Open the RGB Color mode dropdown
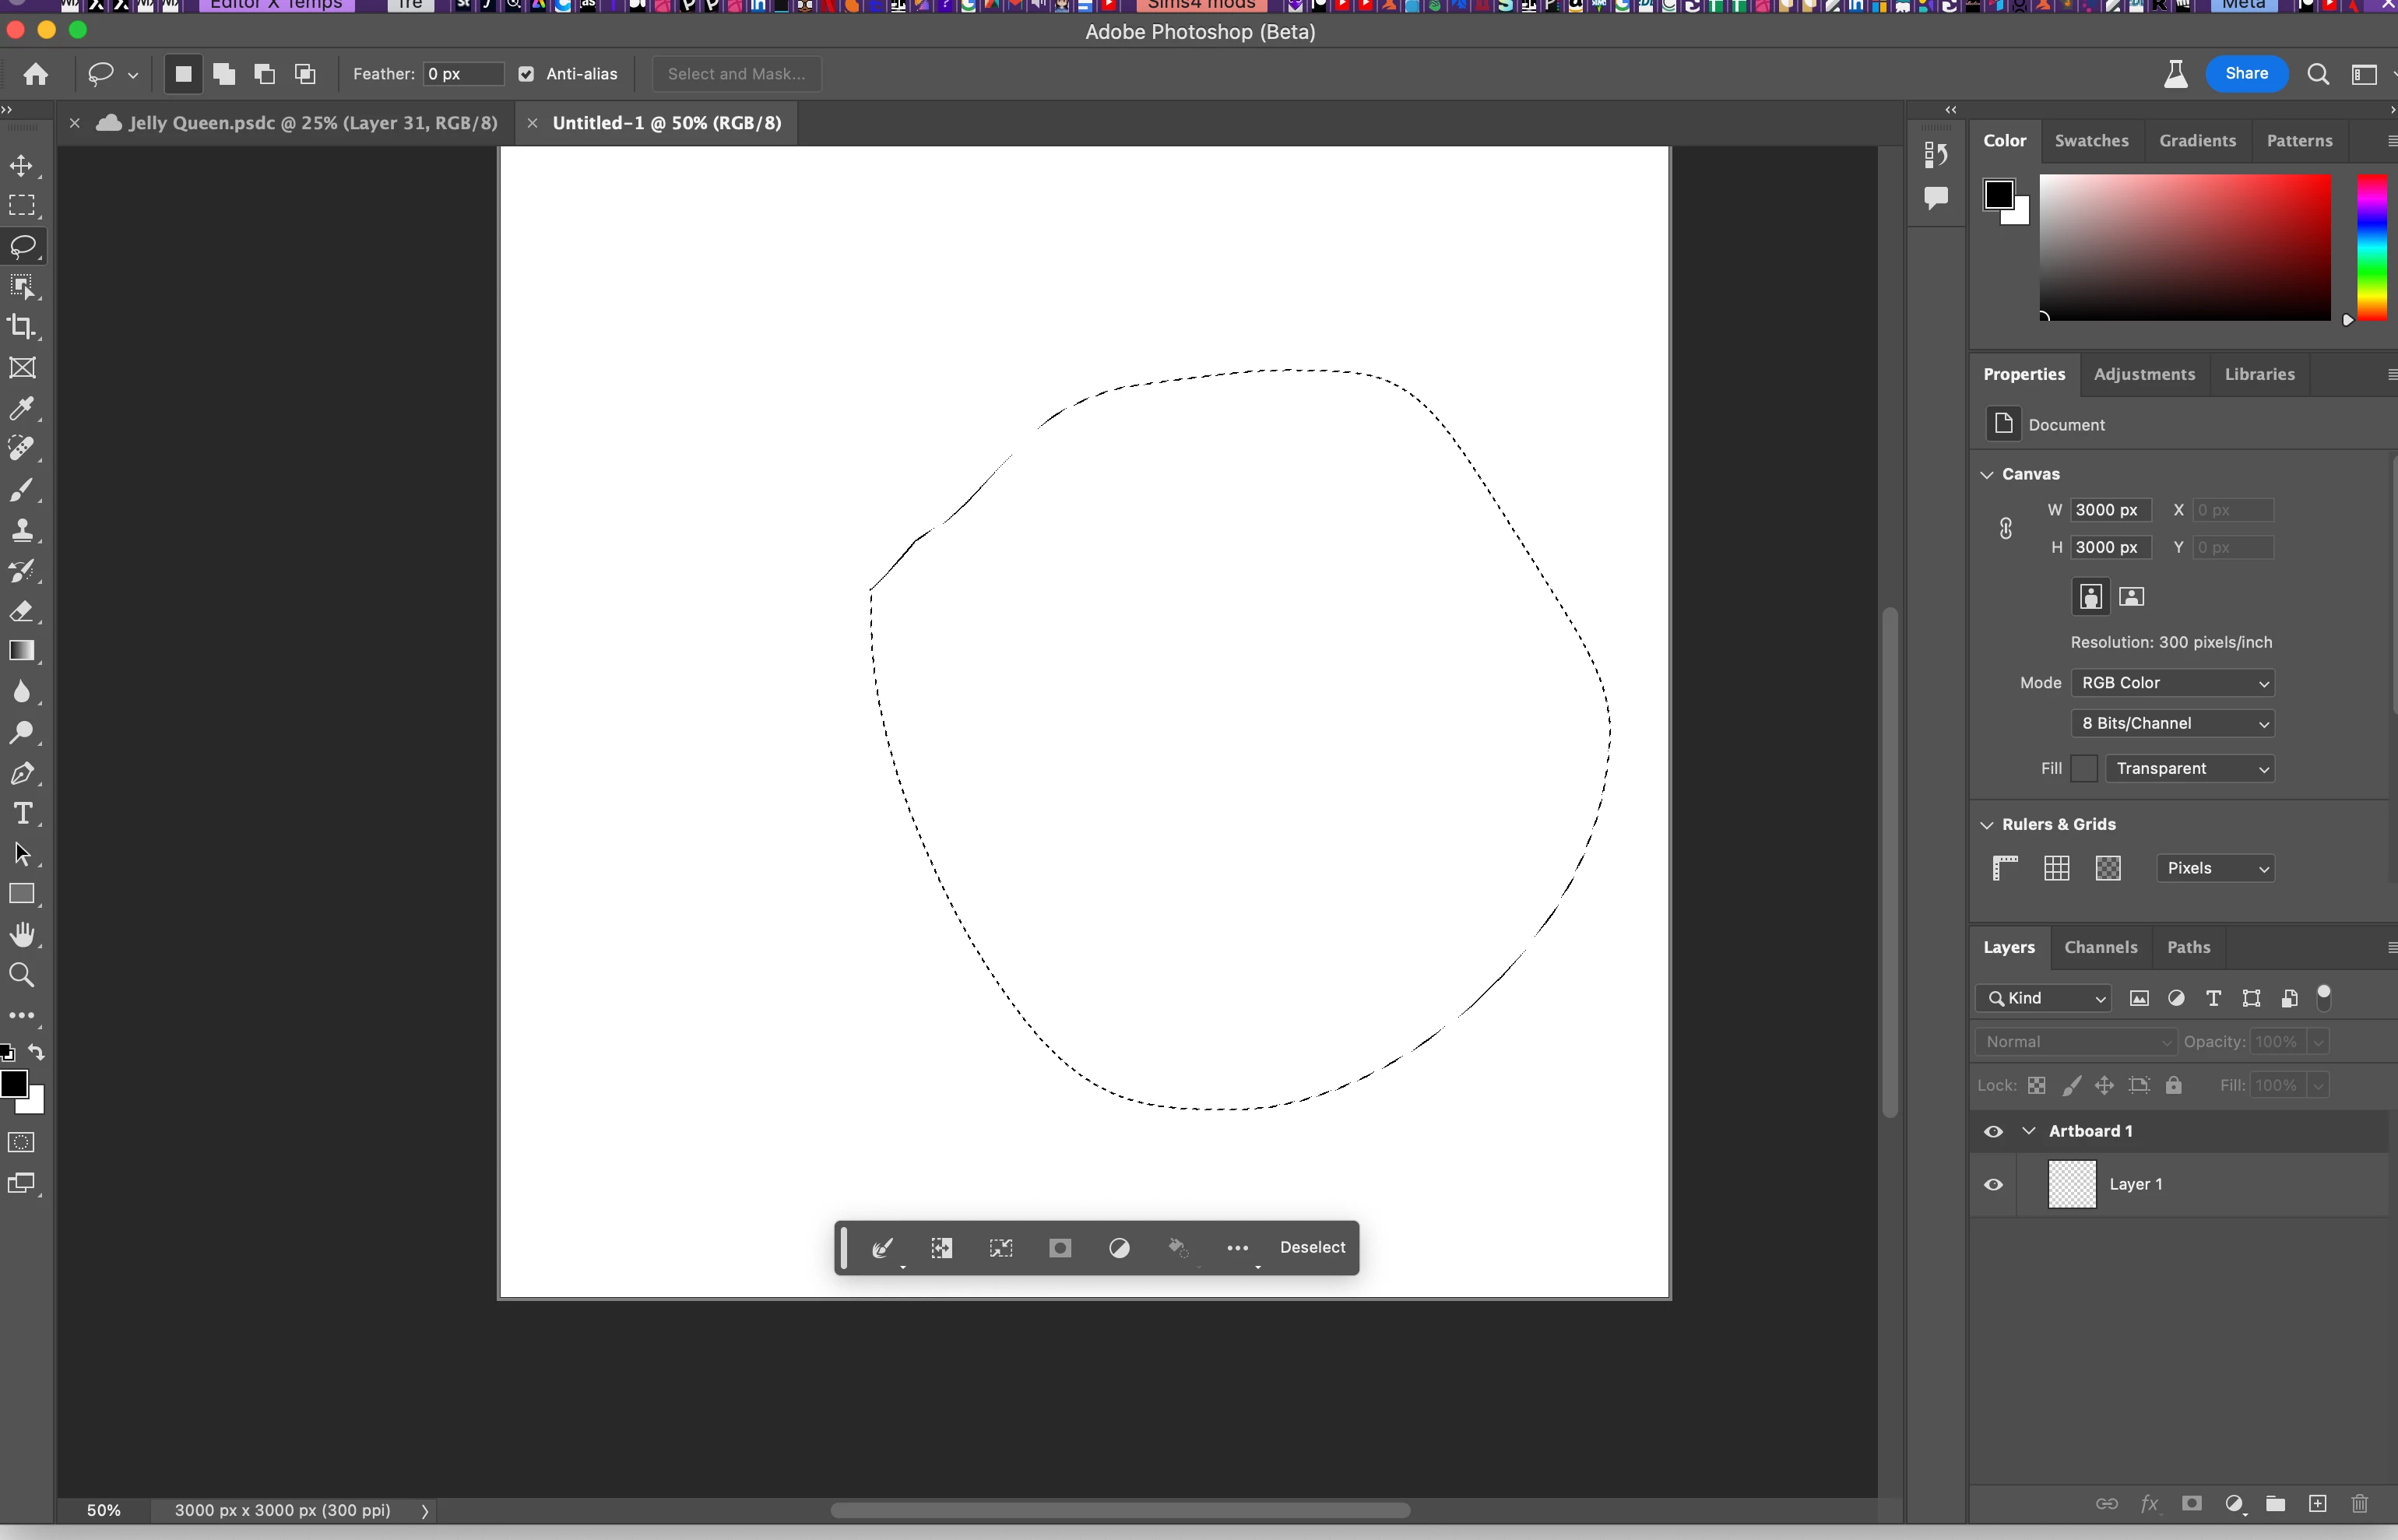2398x1540 pixels. (2172, 683)
